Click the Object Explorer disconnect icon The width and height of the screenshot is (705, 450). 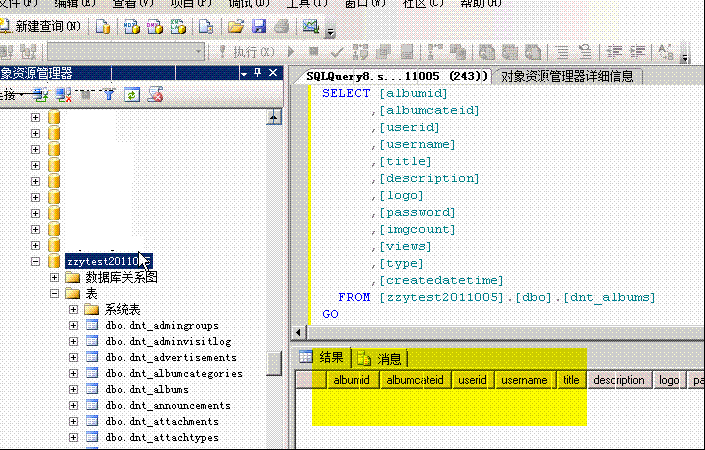63,95
